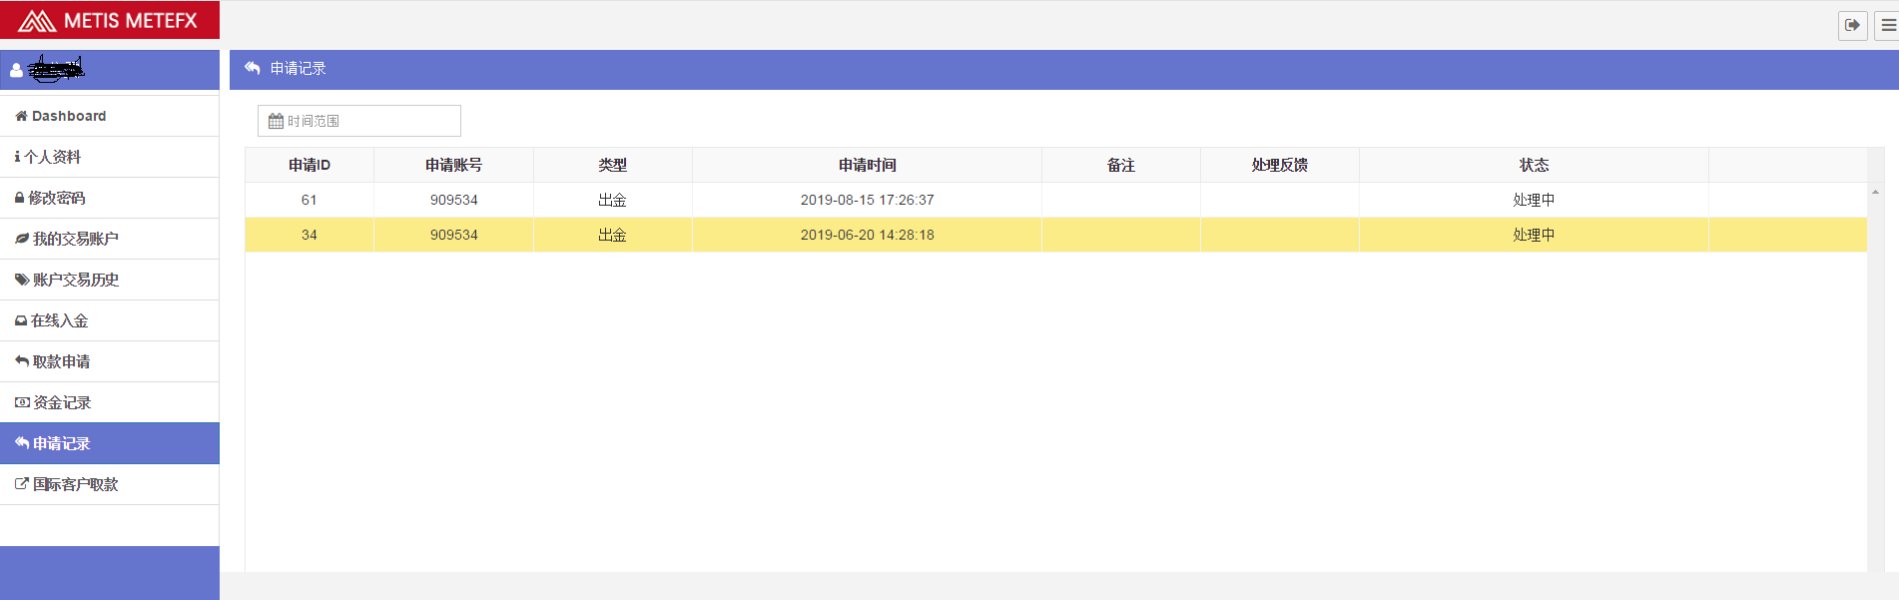The height and width of the screenshot is (600, 1899).
Task: Click the inbox icon beside 在线入金
Action: 21,321
